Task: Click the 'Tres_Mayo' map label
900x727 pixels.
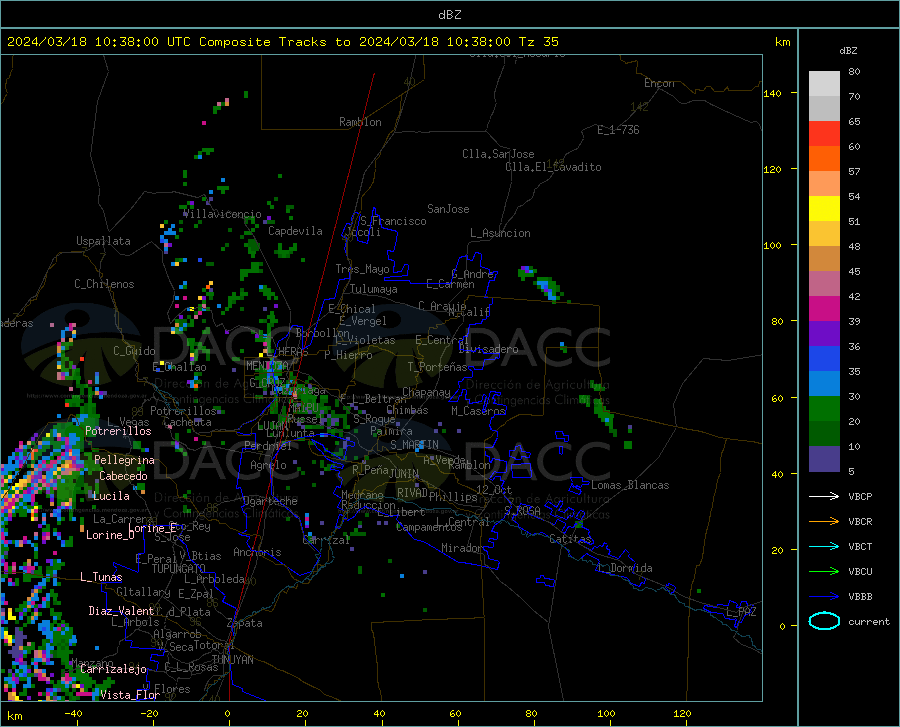Action: (362, 269)
